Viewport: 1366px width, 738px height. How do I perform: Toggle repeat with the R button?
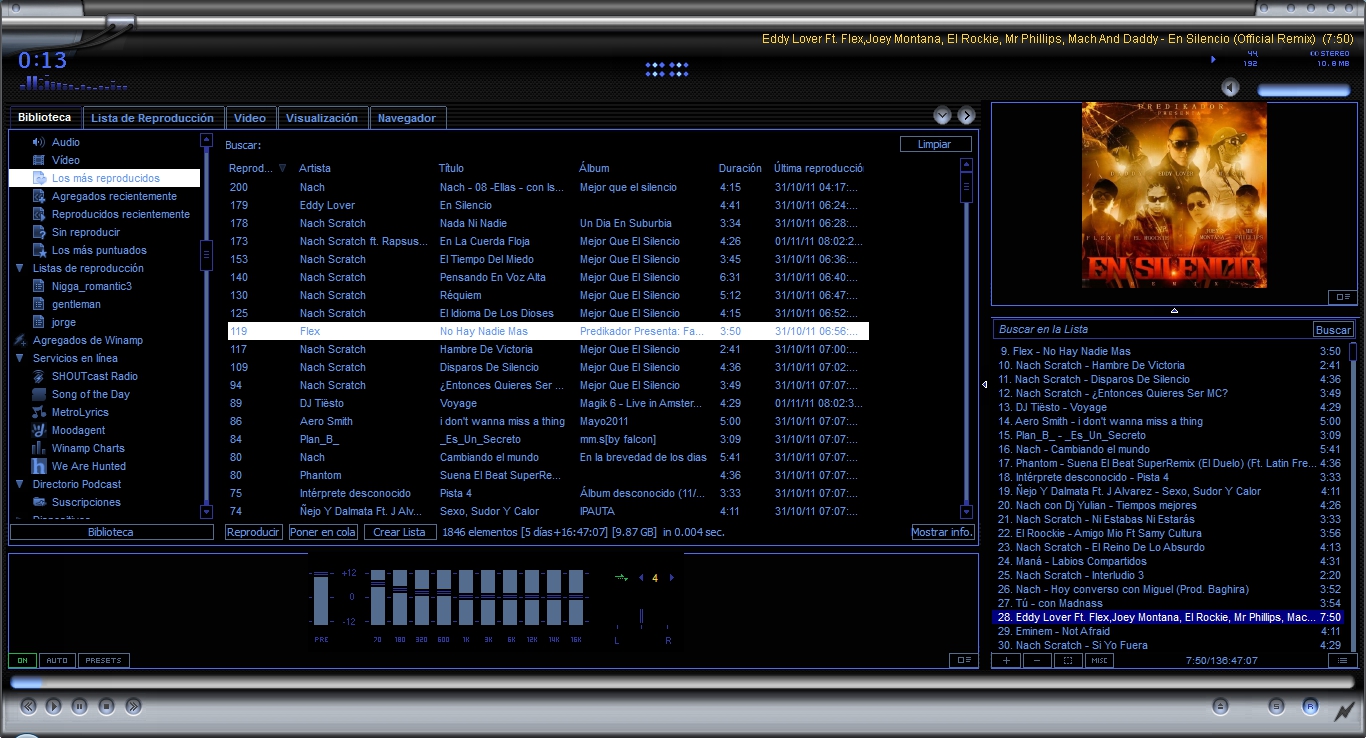(1310, 706)
